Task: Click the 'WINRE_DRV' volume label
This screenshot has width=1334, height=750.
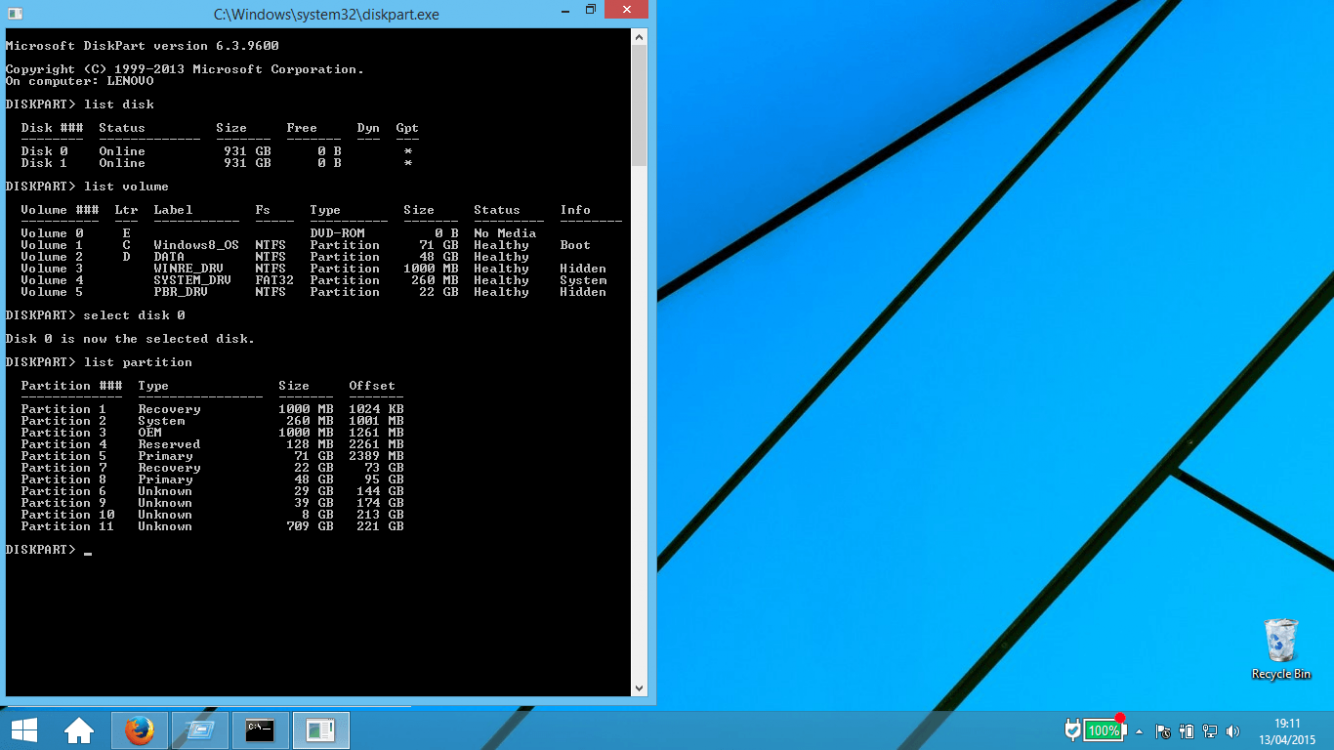Action: pos(188,268)
